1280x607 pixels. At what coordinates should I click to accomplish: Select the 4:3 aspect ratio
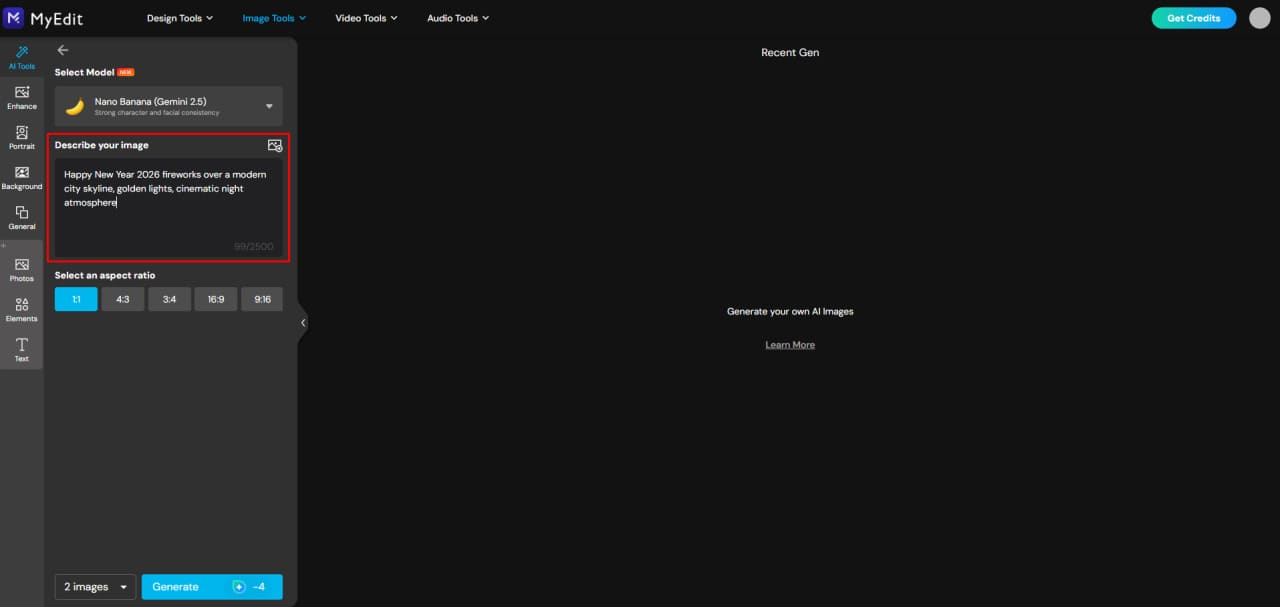tap(122, 299)
